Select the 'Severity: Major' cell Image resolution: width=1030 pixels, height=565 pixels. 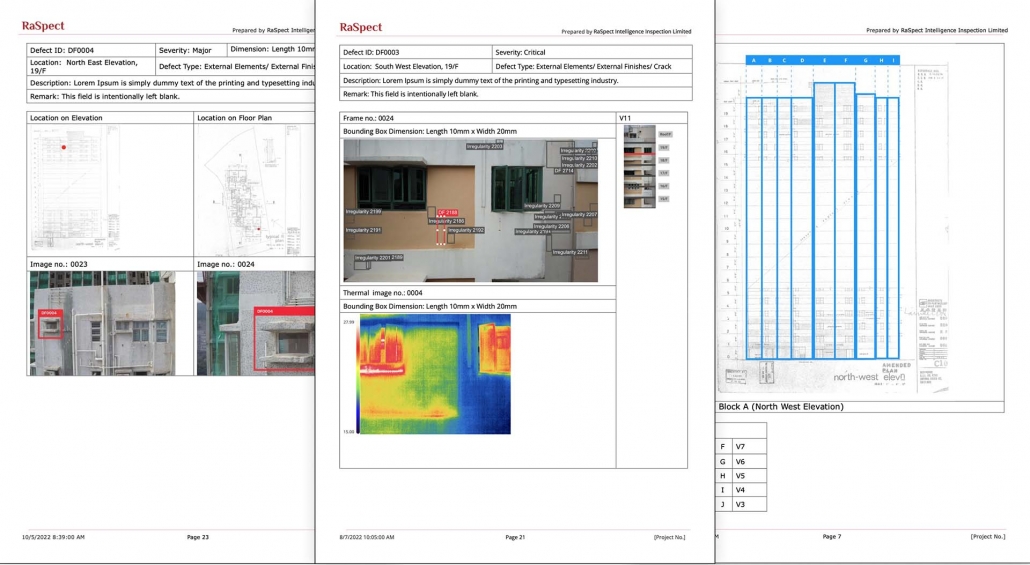[x=191, y=50]
